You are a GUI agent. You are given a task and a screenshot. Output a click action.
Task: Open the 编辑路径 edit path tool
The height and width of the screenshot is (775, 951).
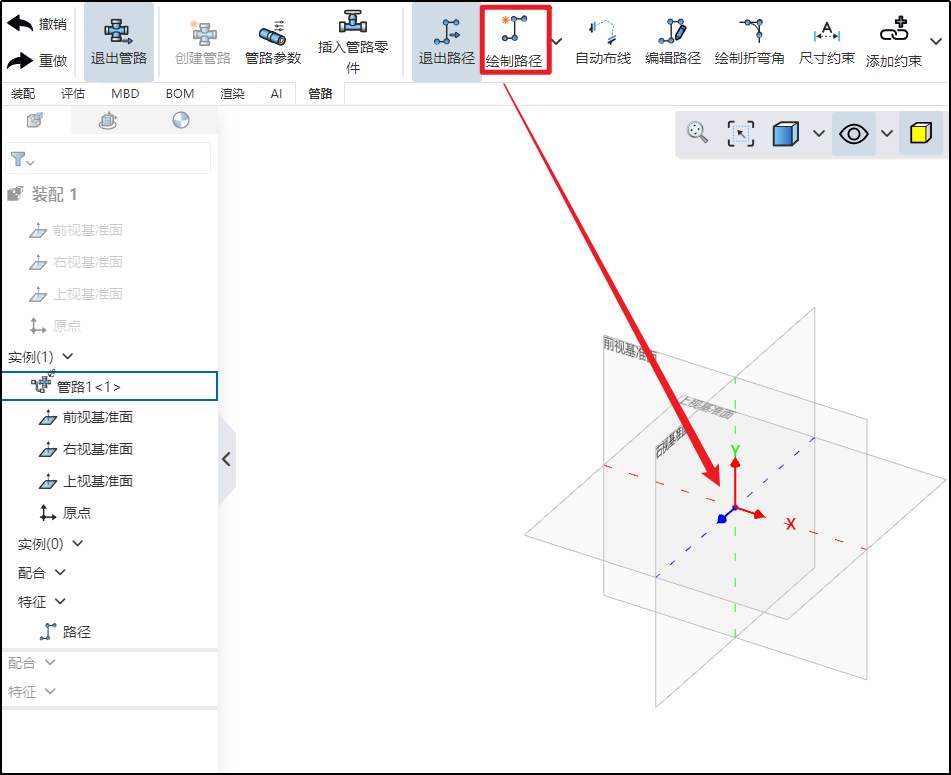pyautogui.click(x=672, y=41)
